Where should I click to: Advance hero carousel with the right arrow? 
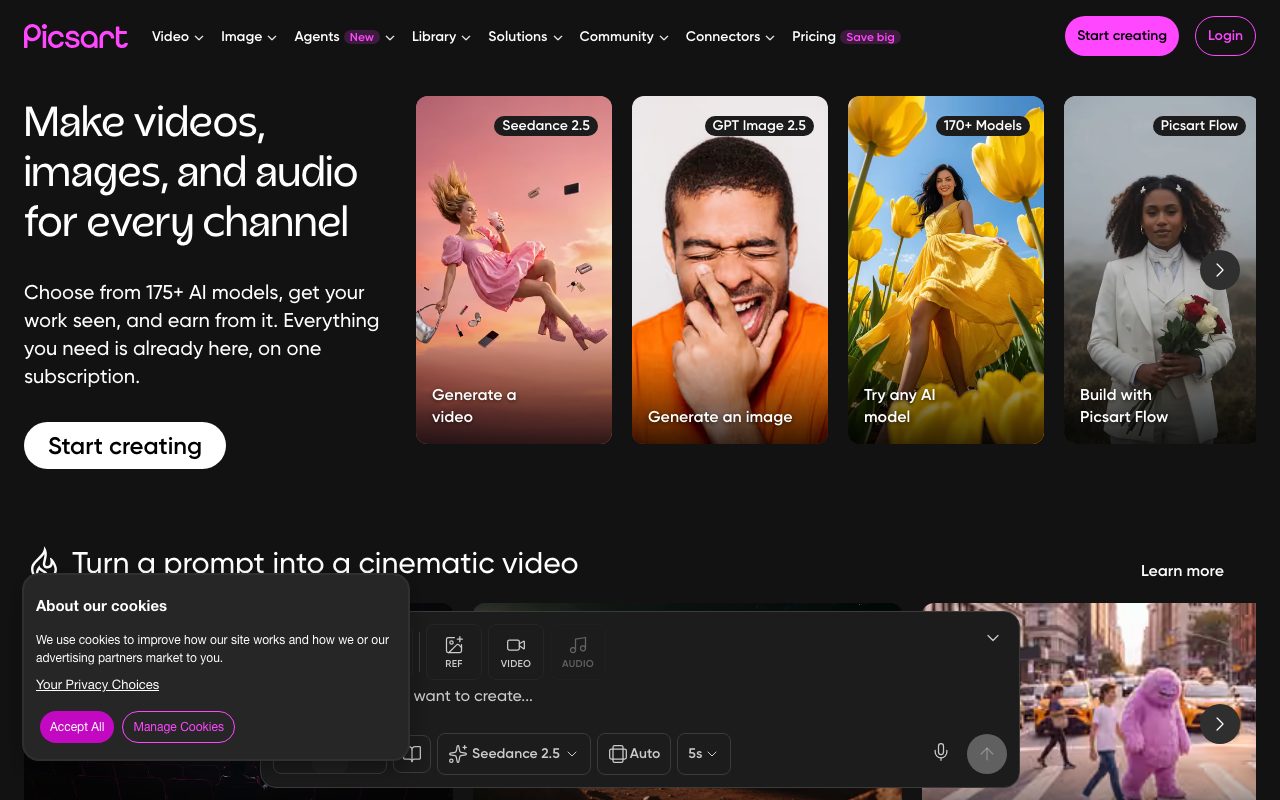pyautogui.click(x=1220, y=270)
